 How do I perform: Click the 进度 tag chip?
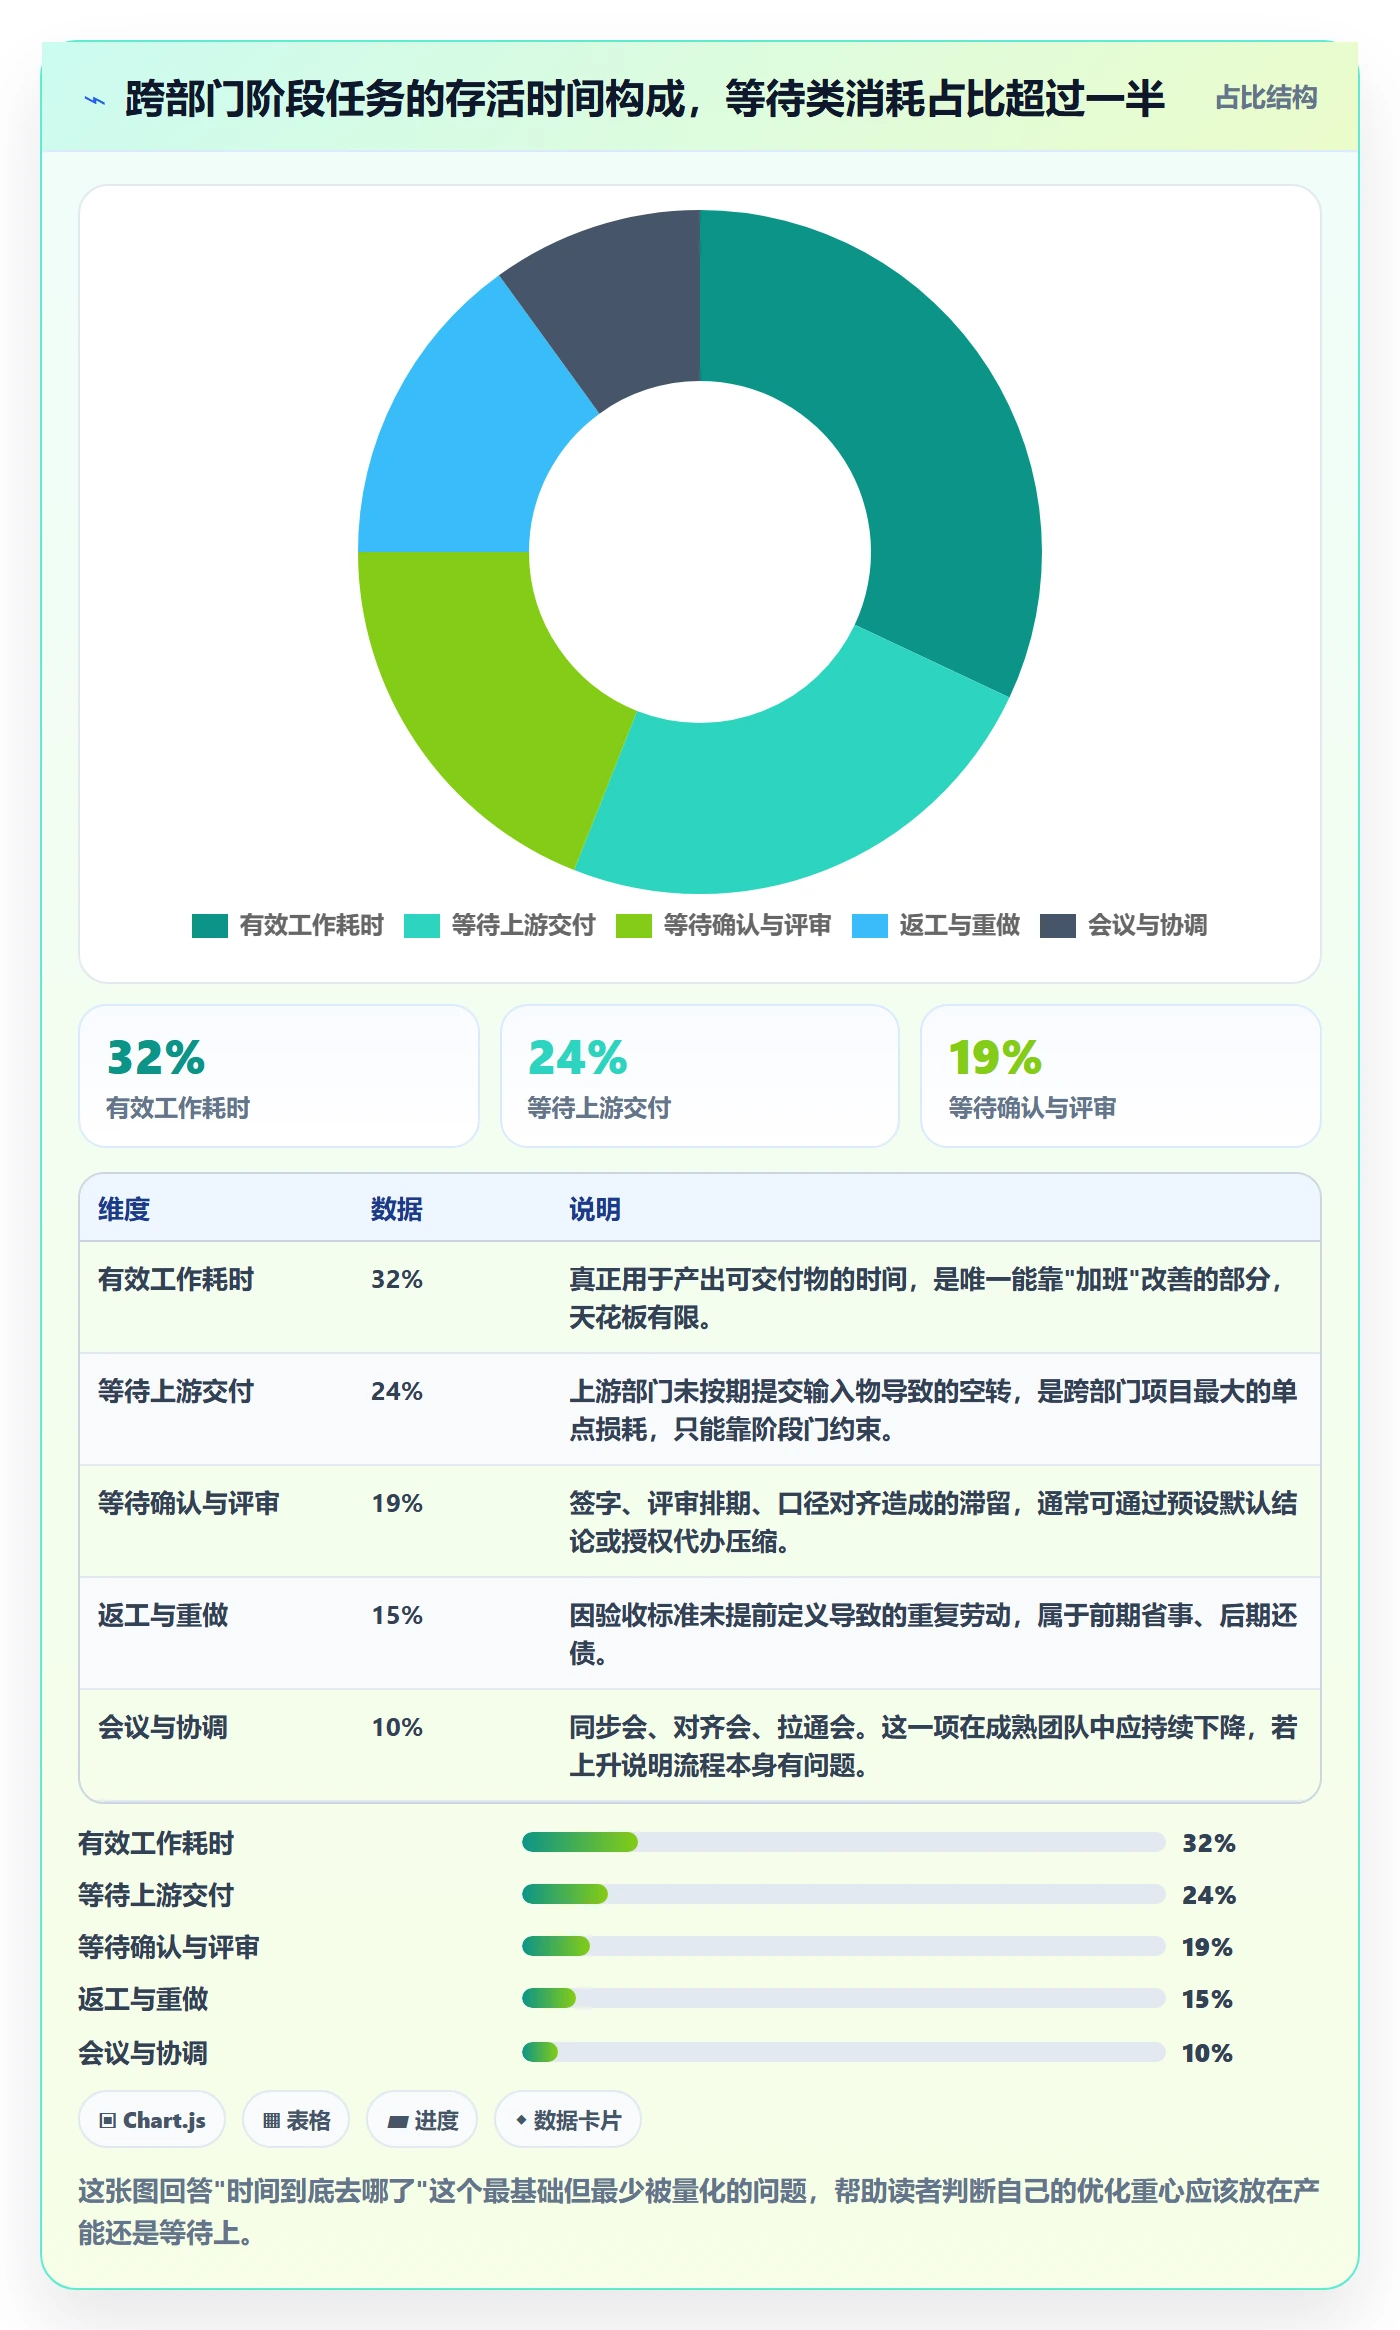coord(422,2120)
